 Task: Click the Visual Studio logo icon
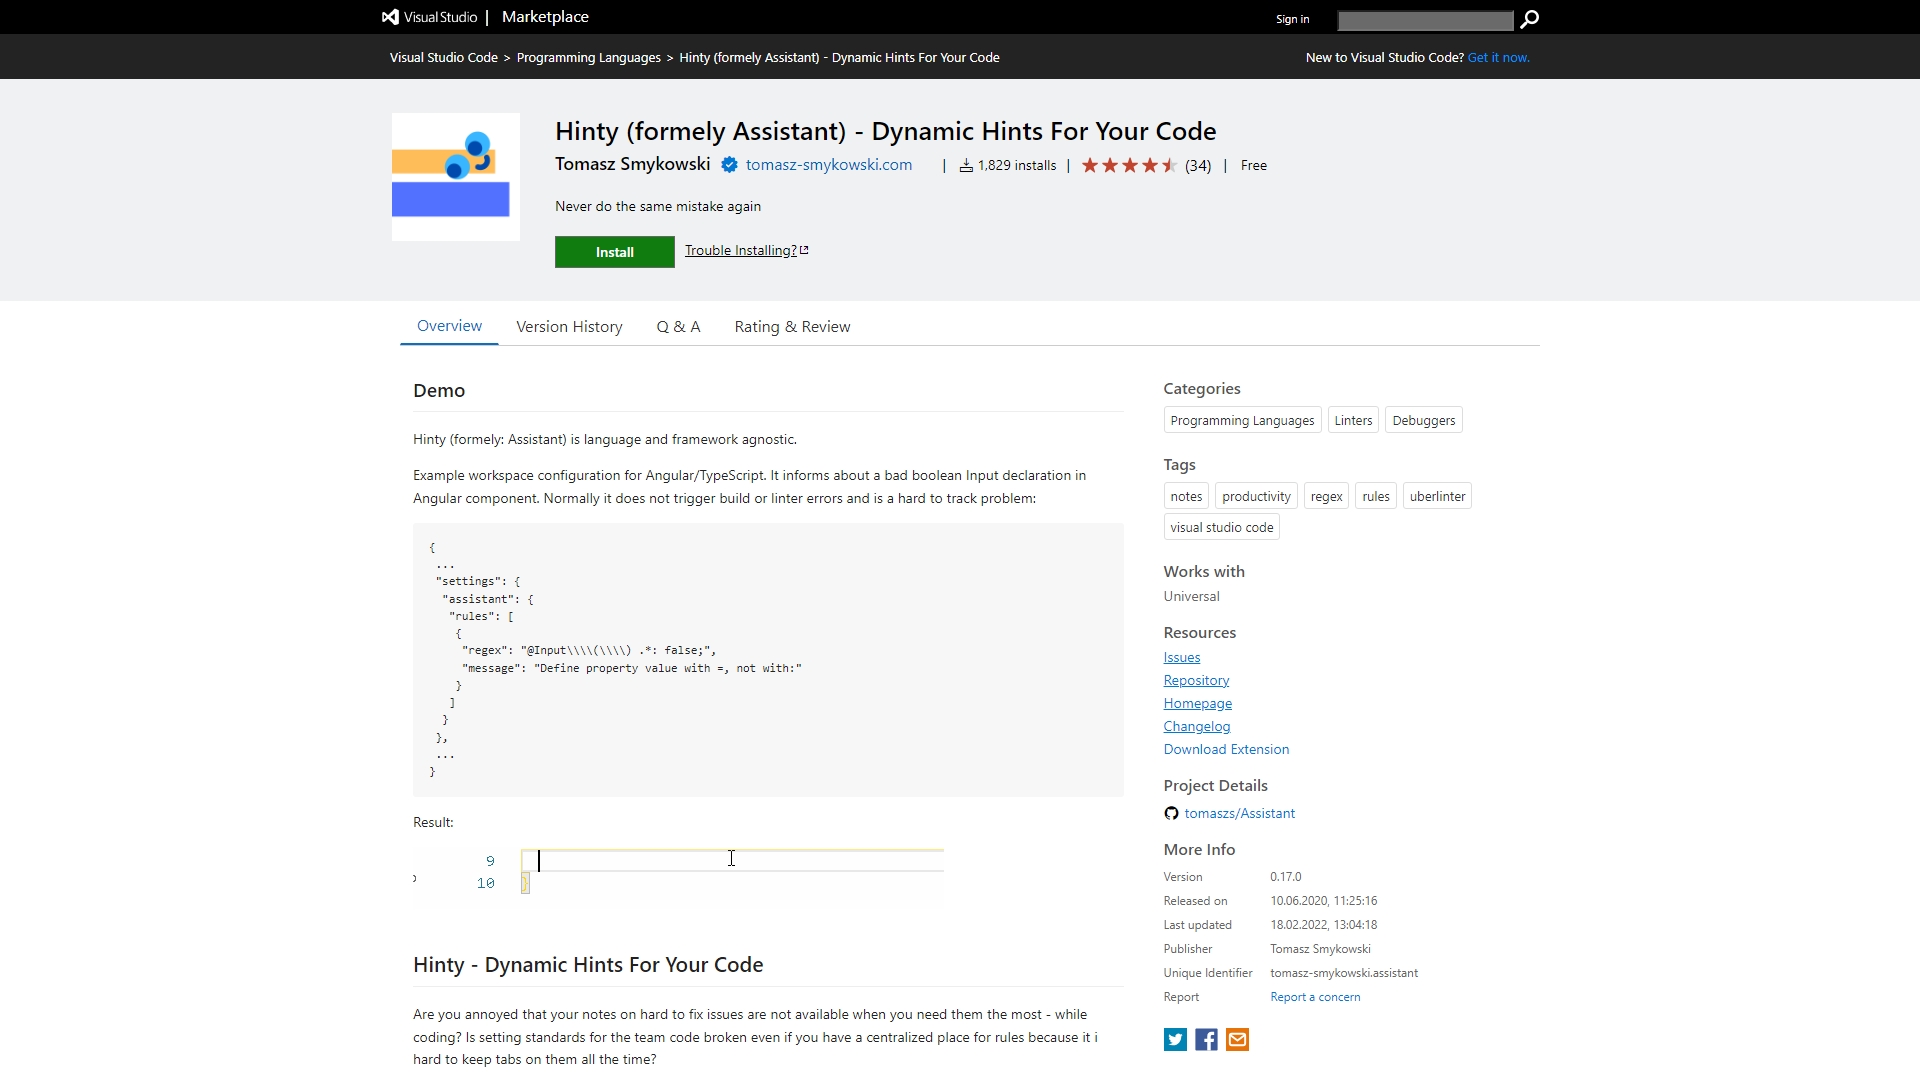390,17
